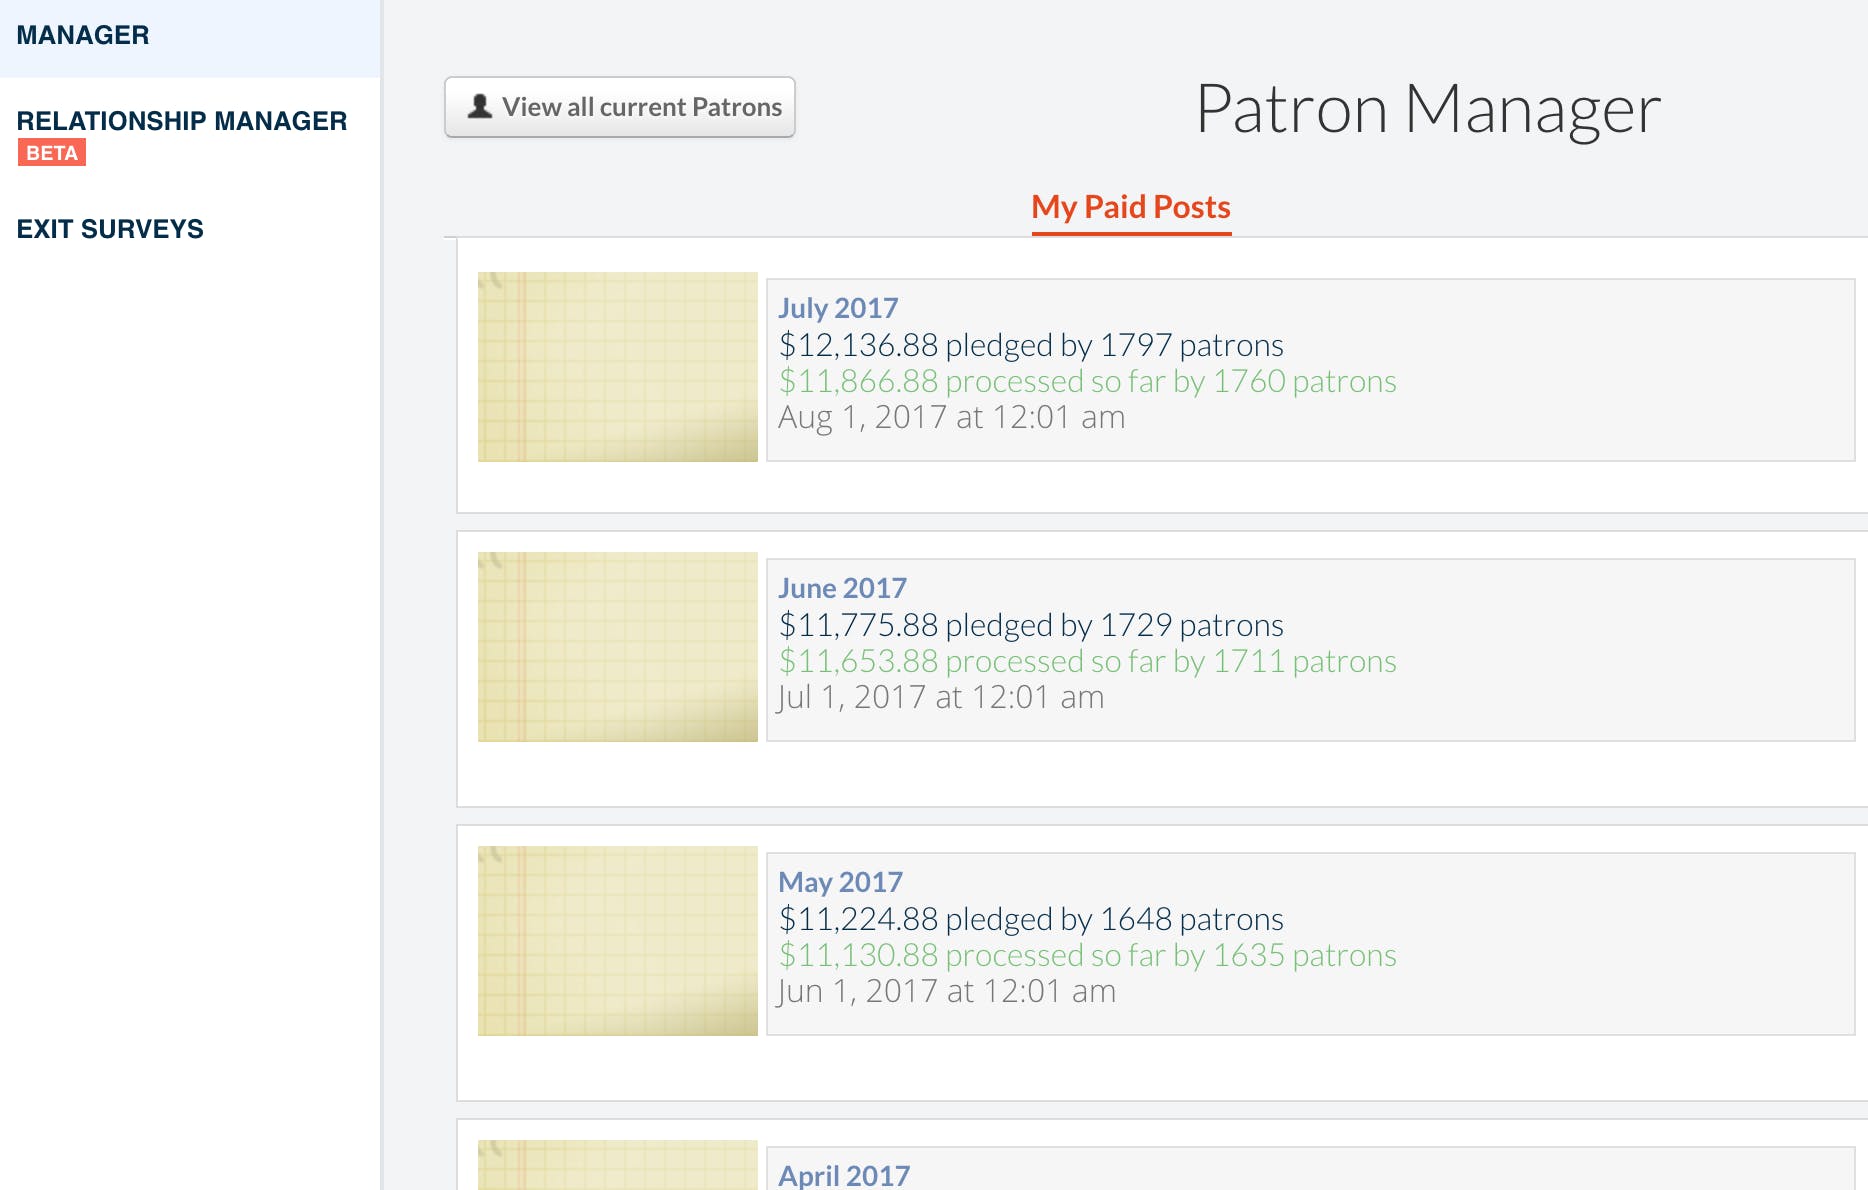Click the May 2017 post thumbnail

618,941
